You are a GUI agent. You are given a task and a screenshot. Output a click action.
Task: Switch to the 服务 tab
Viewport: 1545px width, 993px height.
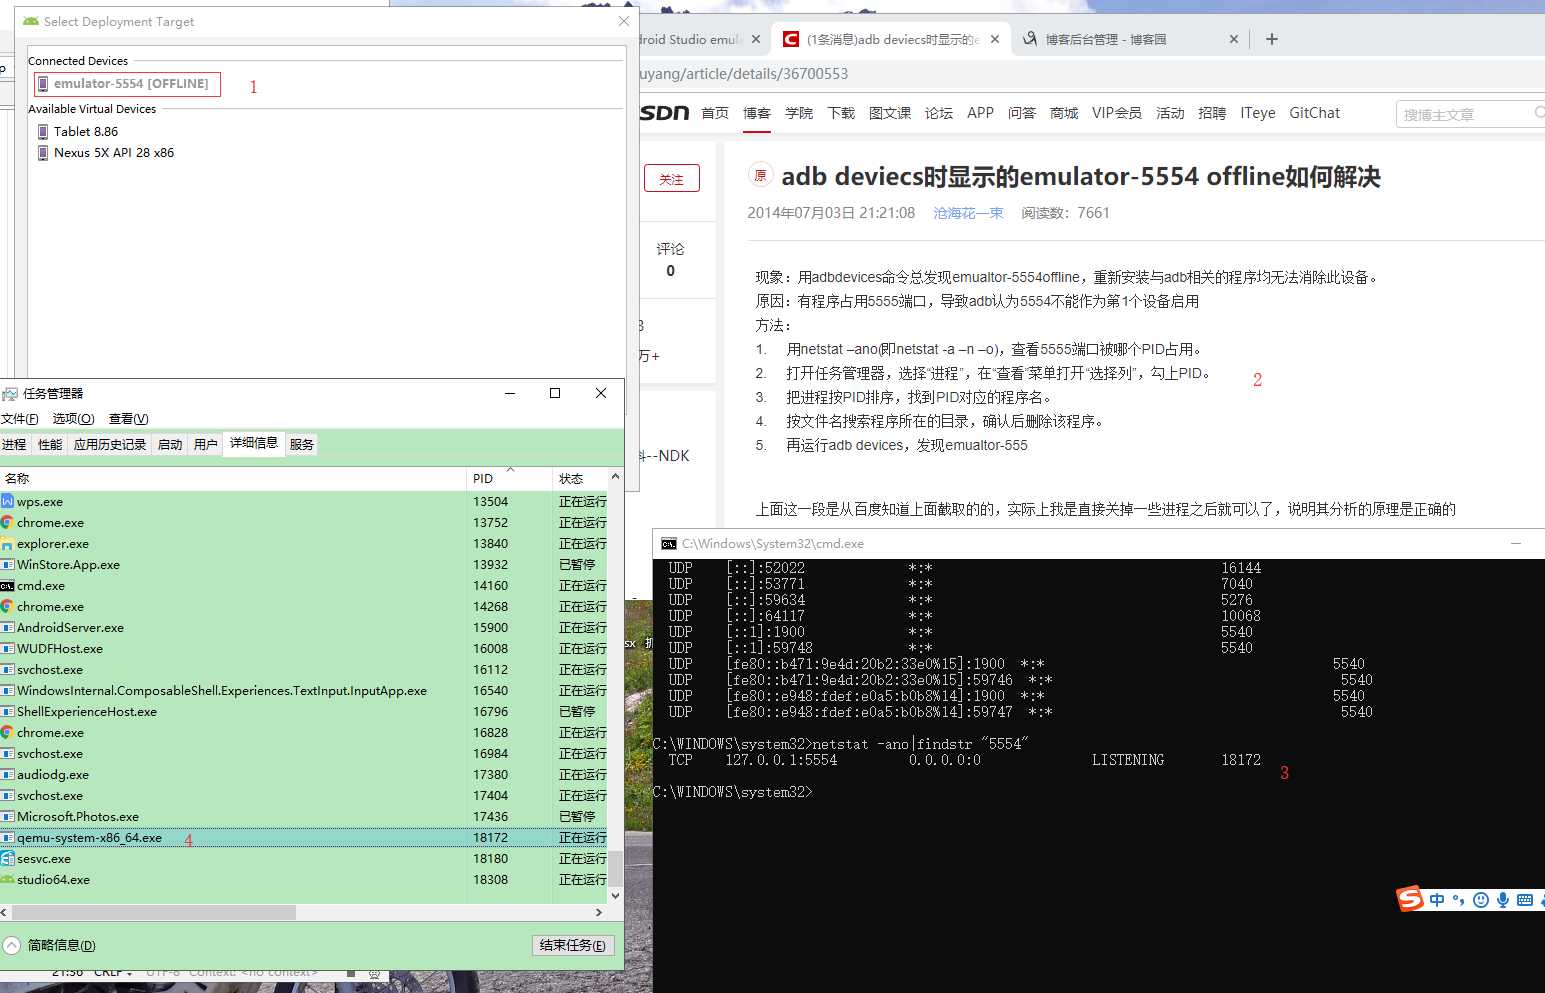[x=302, y=444]
